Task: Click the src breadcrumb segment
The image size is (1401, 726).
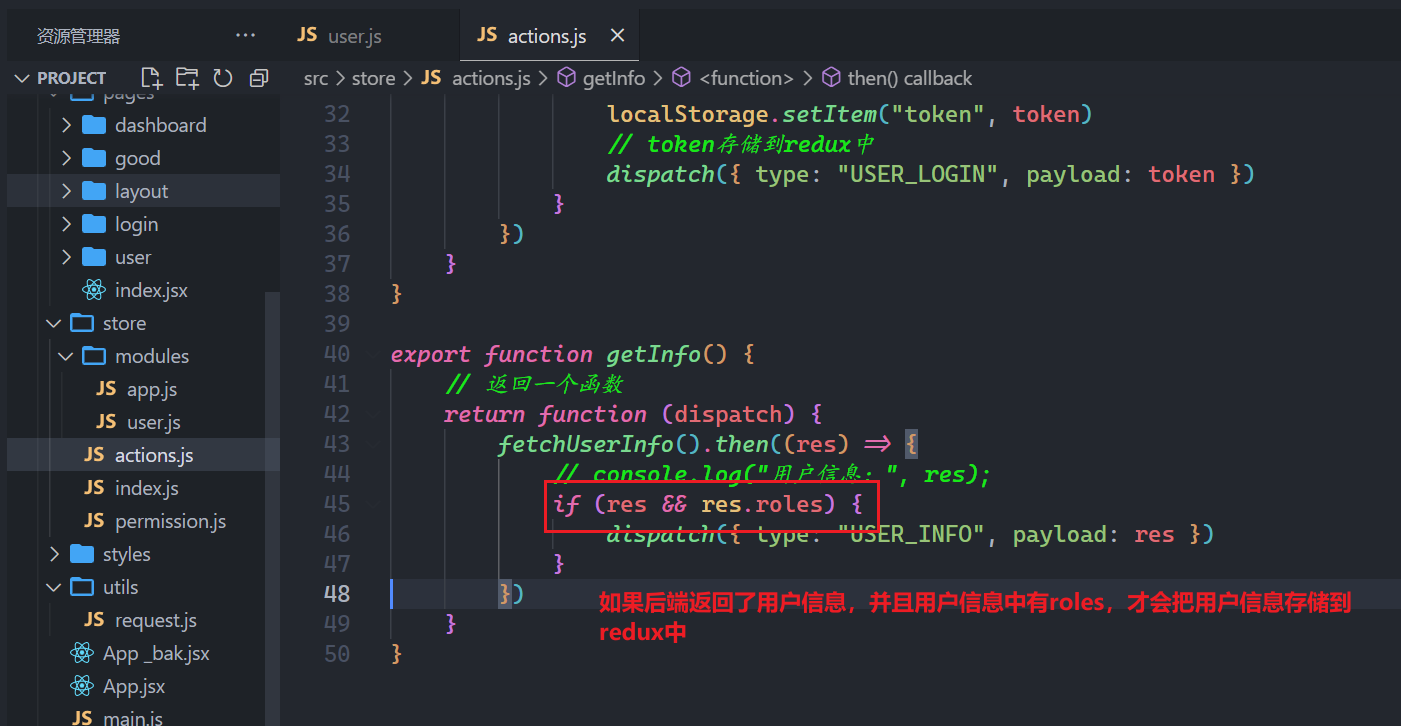Action: click(316, 78)
